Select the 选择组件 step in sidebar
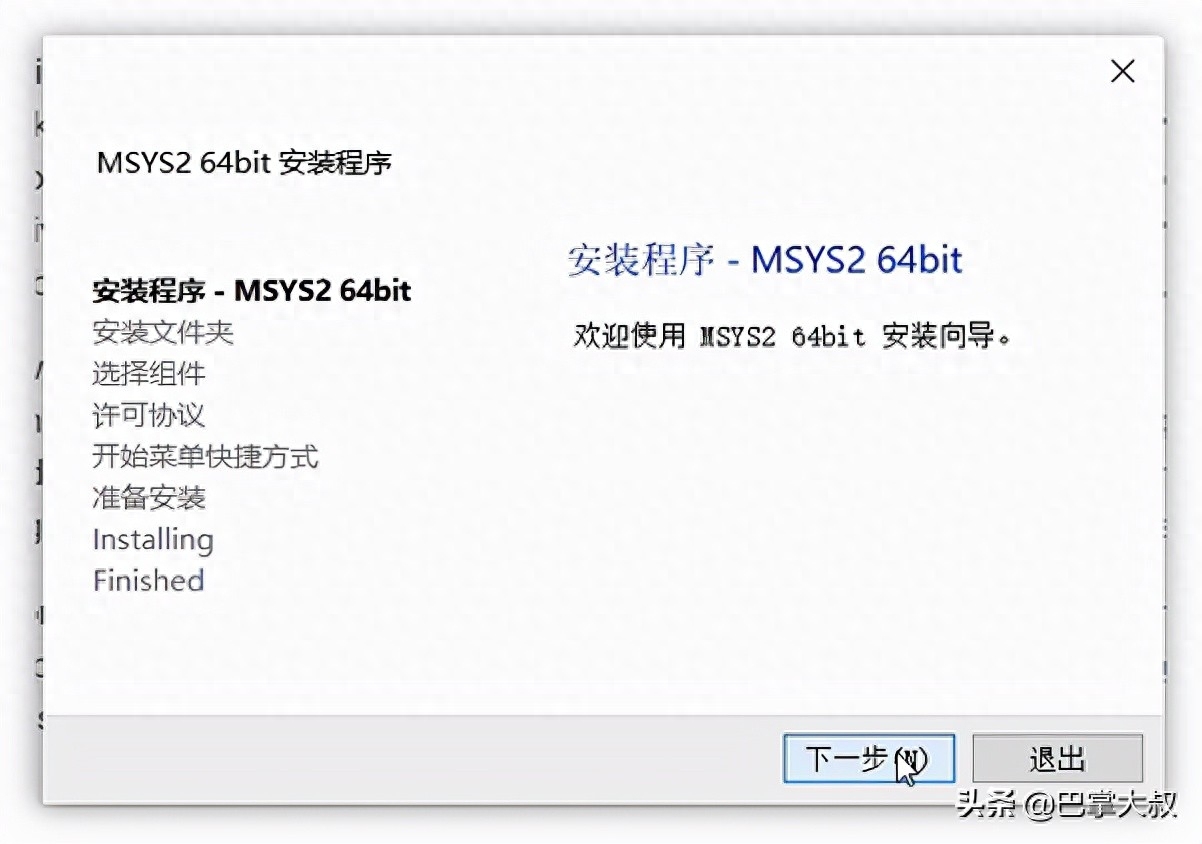This screenshot has height=844, width=1202. [149, 374]
